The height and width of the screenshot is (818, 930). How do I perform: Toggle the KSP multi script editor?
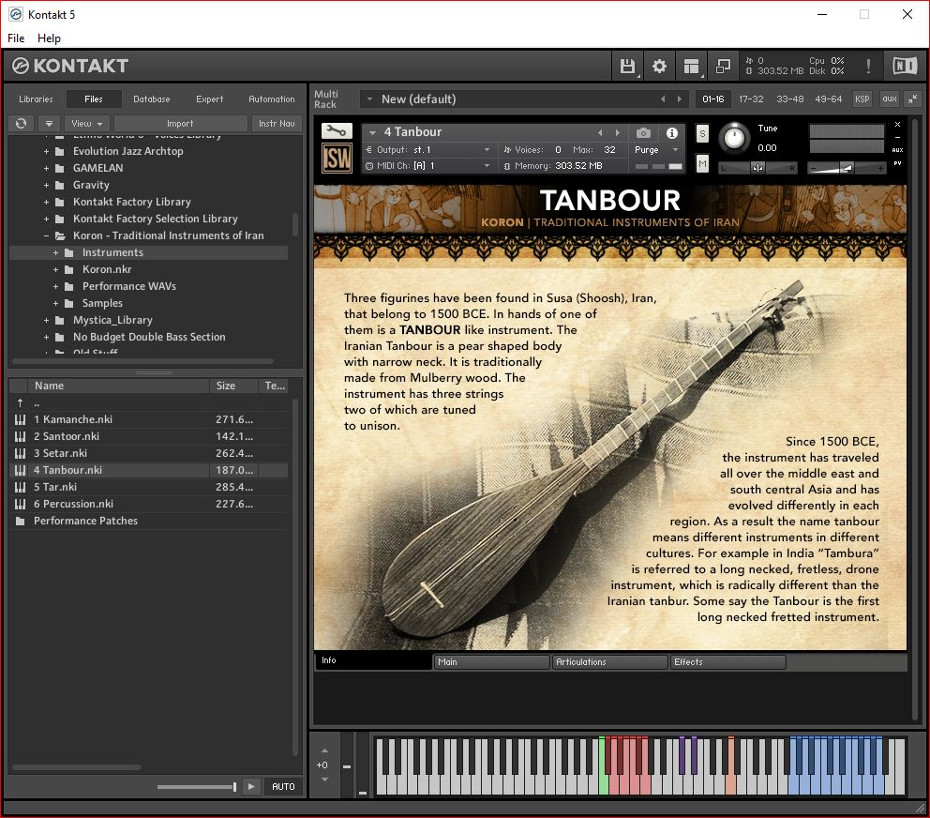coord(862,99)
